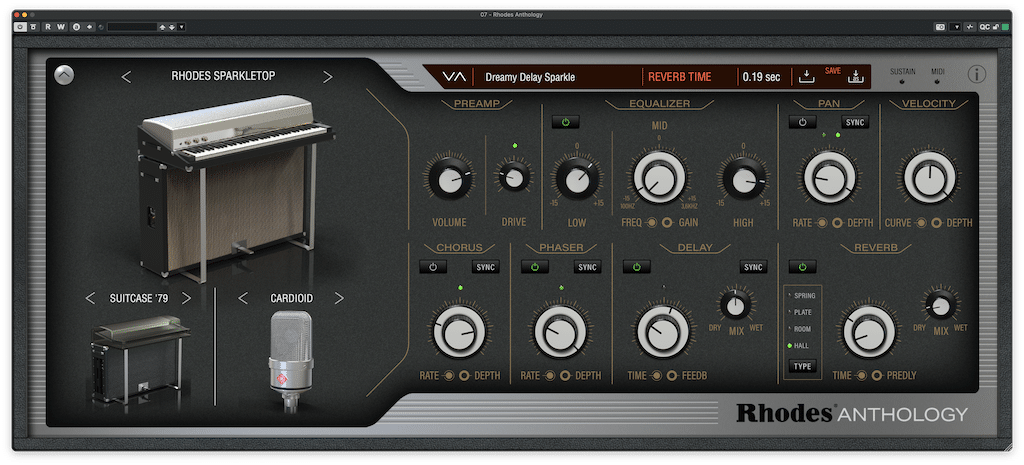This screenshot has height=465, width=1024.
Task: Click the empty host preset name field
Action: click(133, 27)
